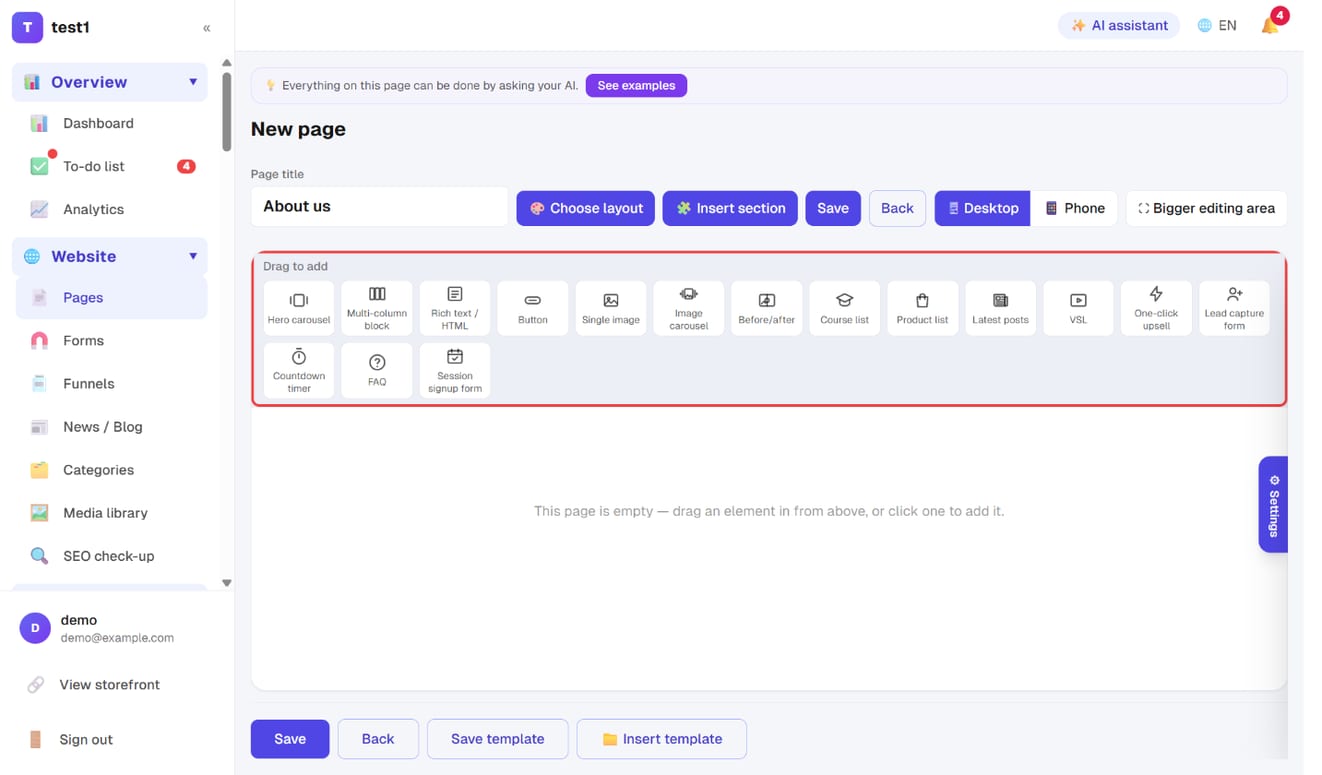The height and width of the screenshot is (775, 1322).
Task: Open Funnels in sidebar
Action: pos(112,383)
